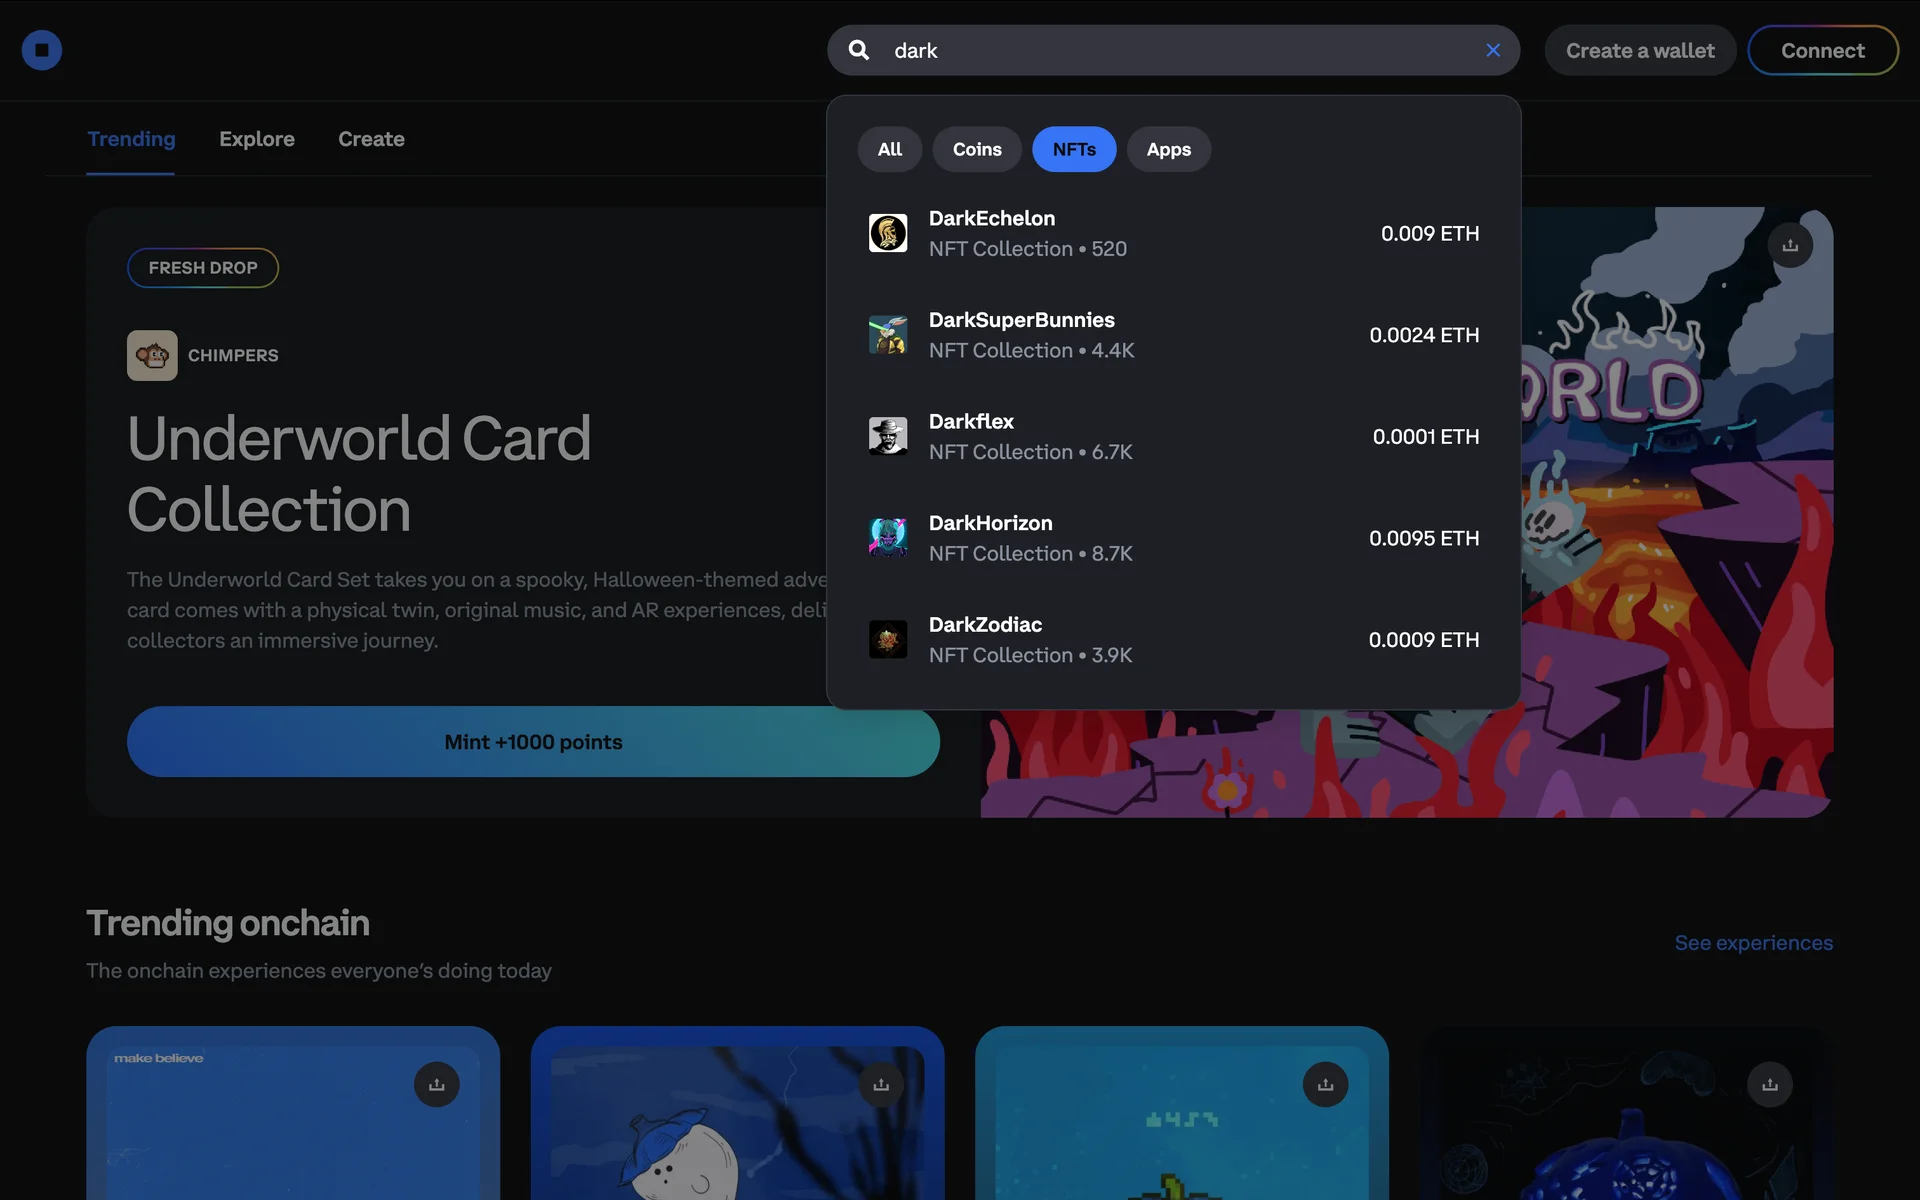Click share icon on second trending card
Screen dimensions: 1920x1200
pyautogui.click(x=881, y=1084)
